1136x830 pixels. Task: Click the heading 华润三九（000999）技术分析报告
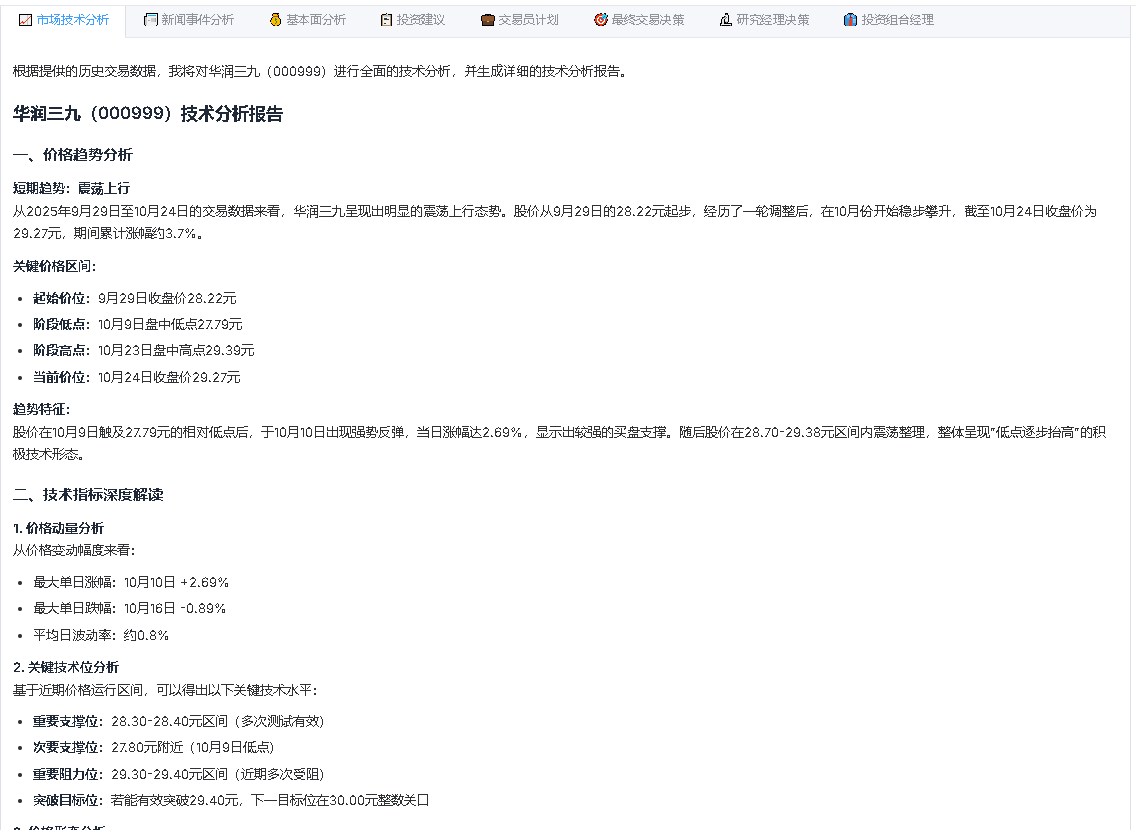[x=148, y=114]
